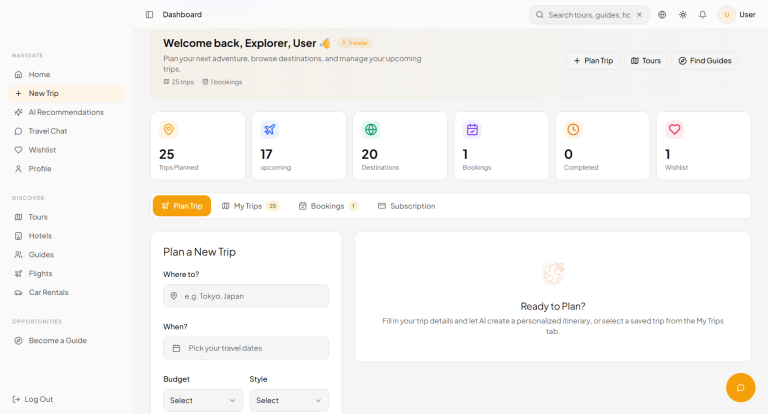768x414 pixels.
Task: Open the language globe icon
Action: pos(662,15)
